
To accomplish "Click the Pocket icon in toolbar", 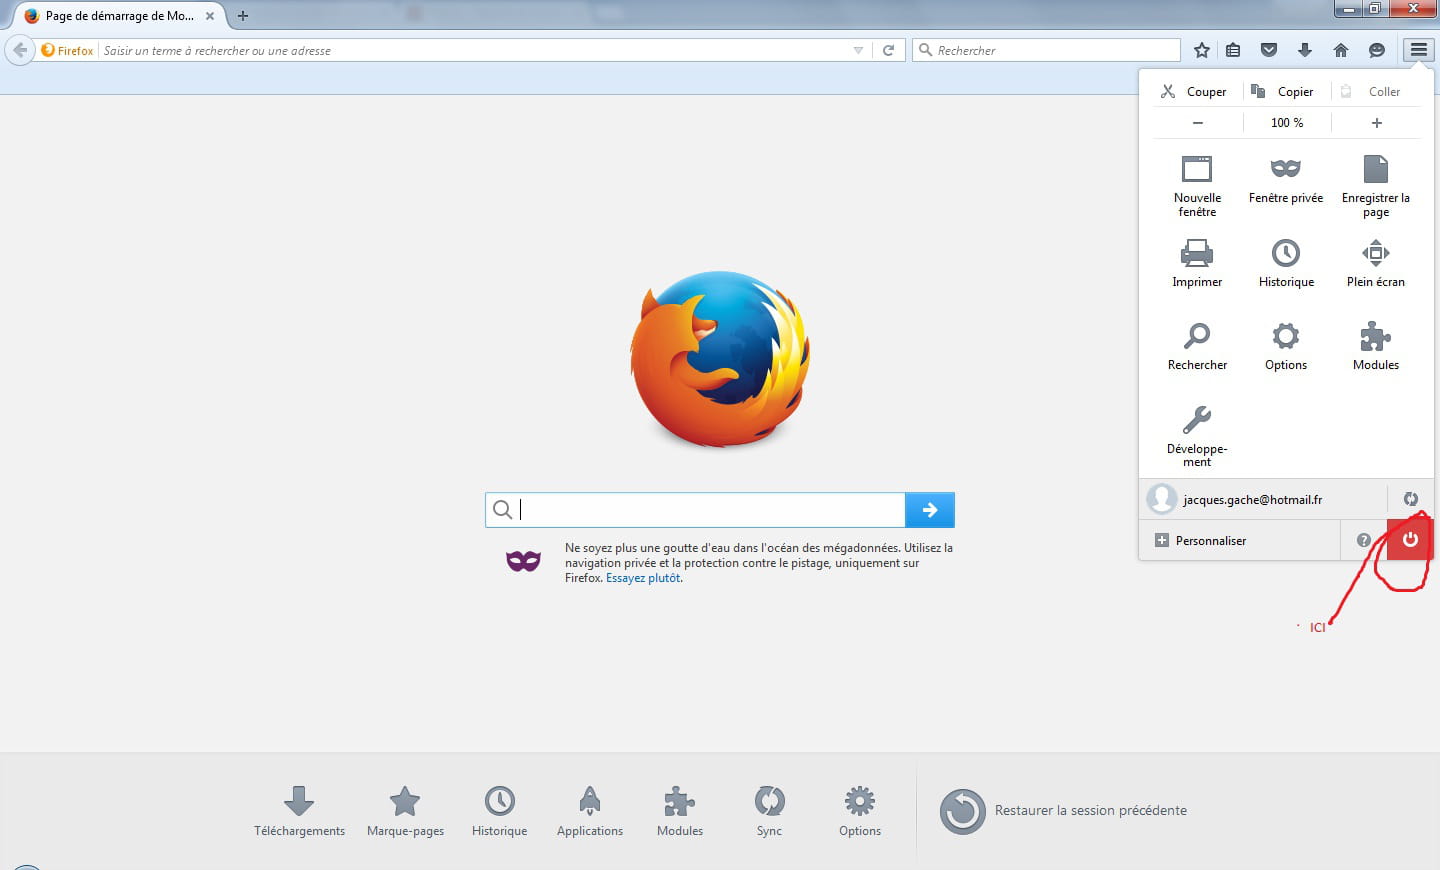I will [x=1269, y=50].
